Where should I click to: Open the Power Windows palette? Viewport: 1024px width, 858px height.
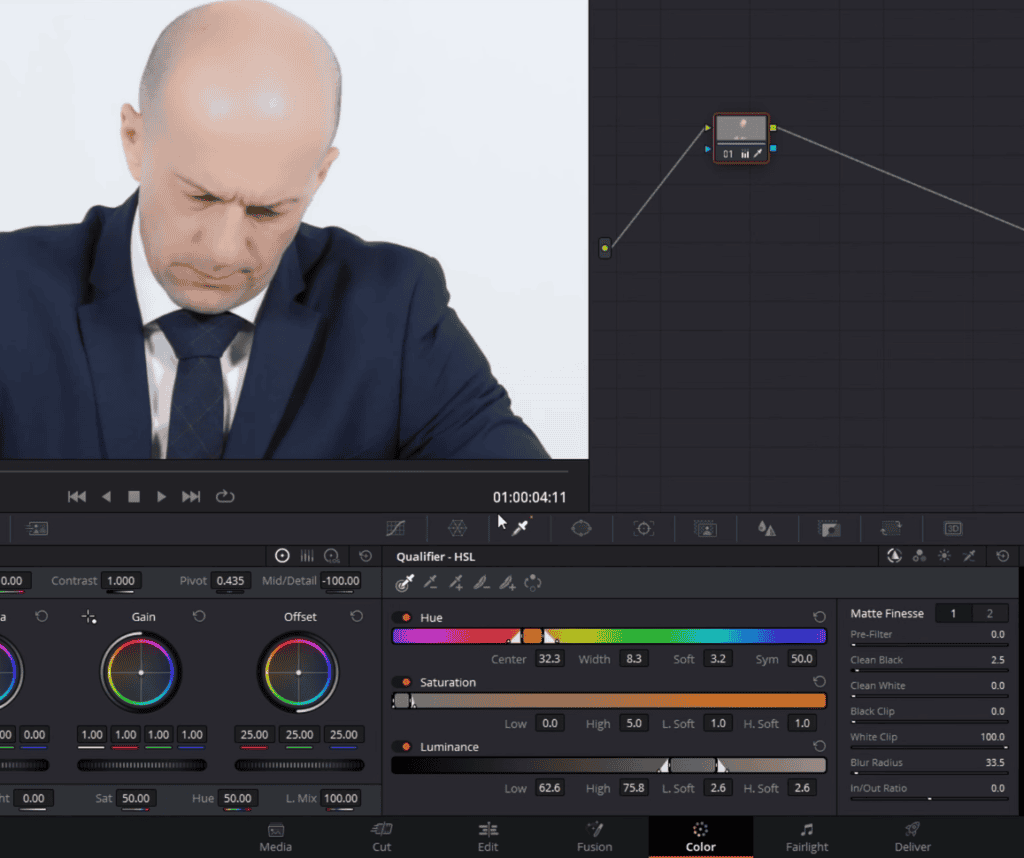click(581, 528)
